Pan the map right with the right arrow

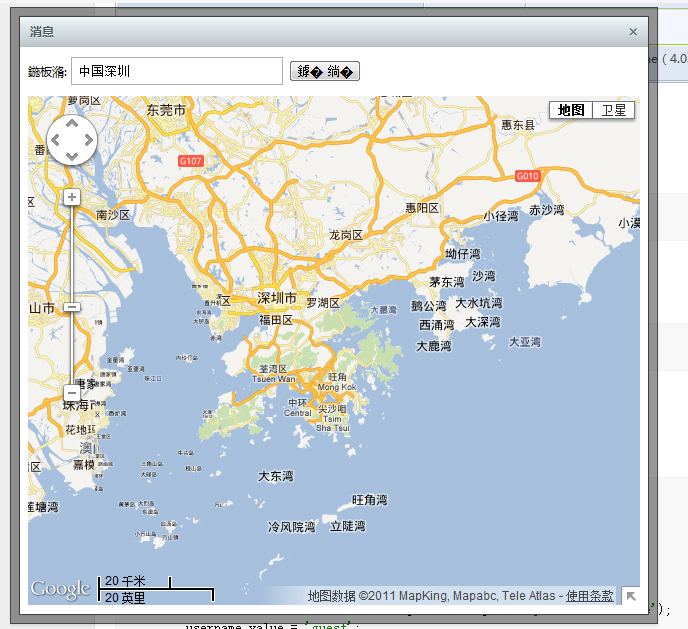[89, 140]
